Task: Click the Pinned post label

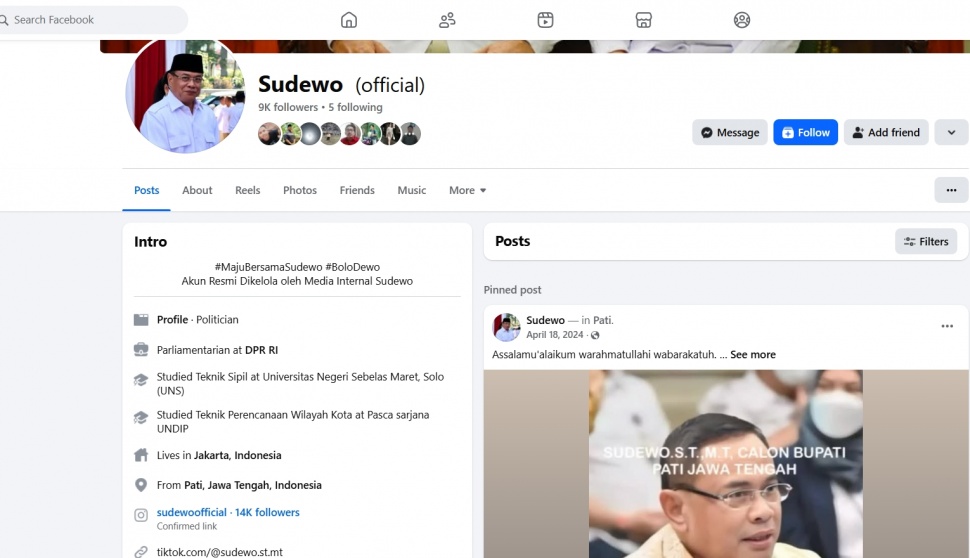Action: point(512,290)
